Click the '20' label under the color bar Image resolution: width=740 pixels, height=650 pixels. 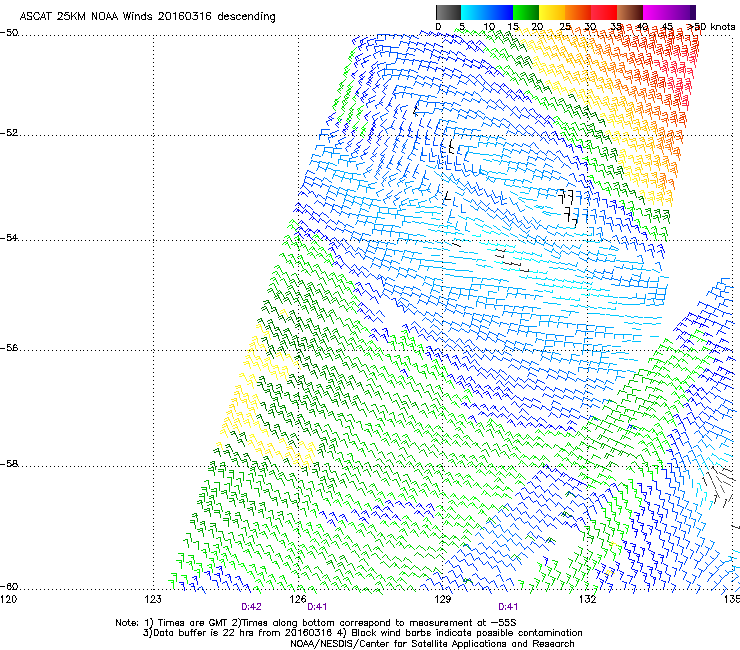click(537, 27)
